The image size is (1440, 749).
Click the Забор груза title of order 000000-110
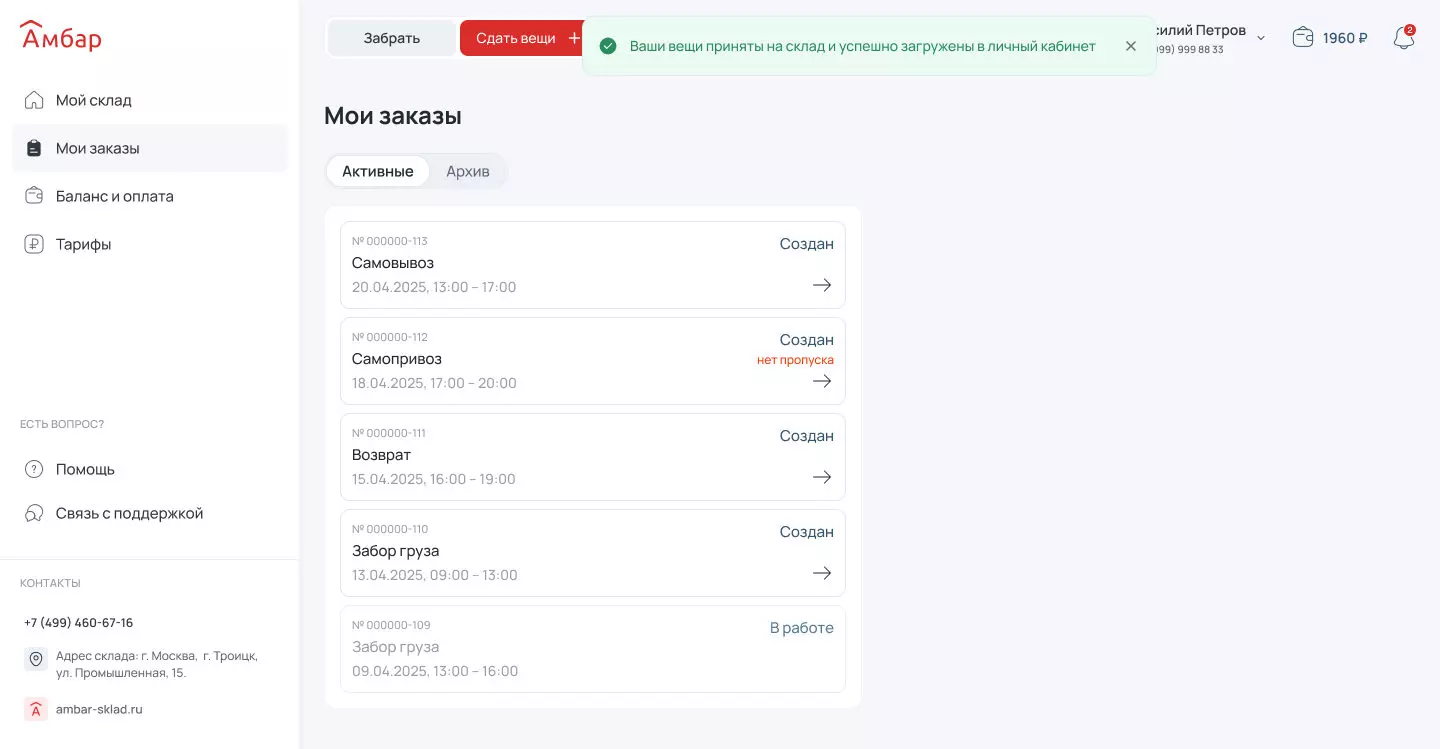396,551
